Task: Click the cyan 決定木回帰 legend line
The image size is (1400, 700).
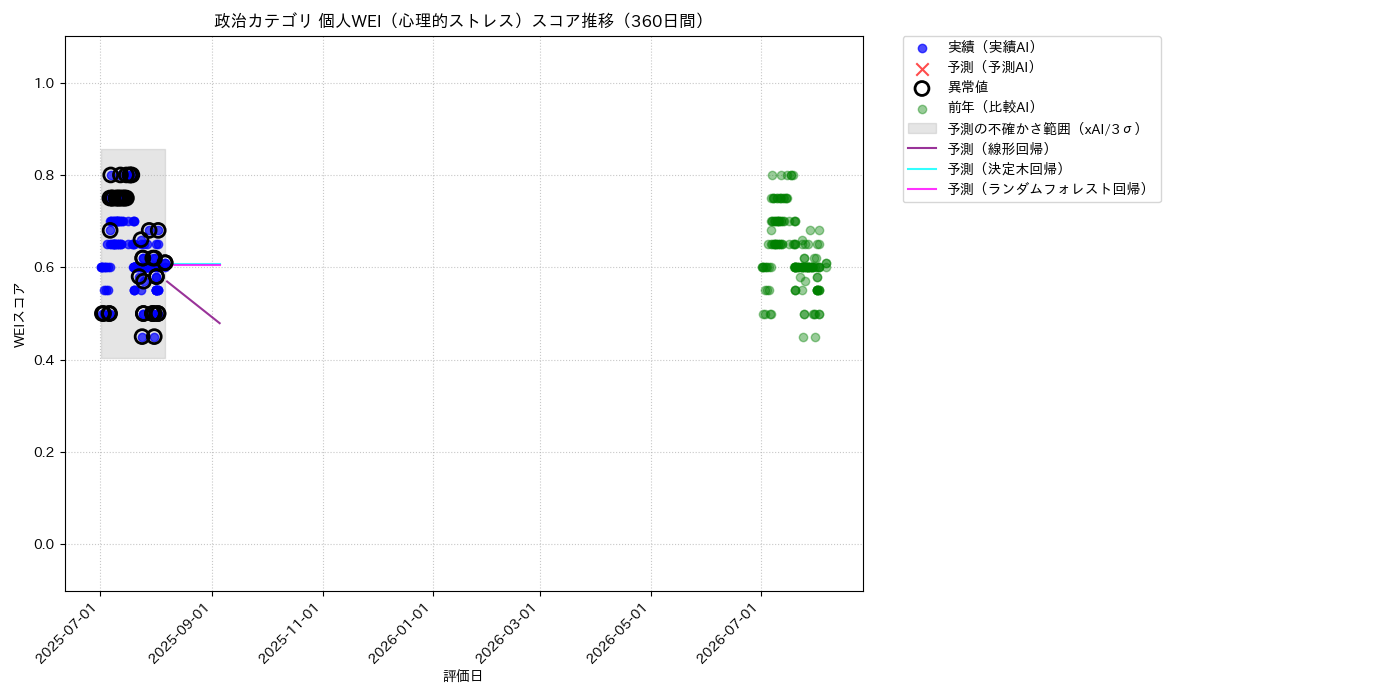Action: pos(922,169)
